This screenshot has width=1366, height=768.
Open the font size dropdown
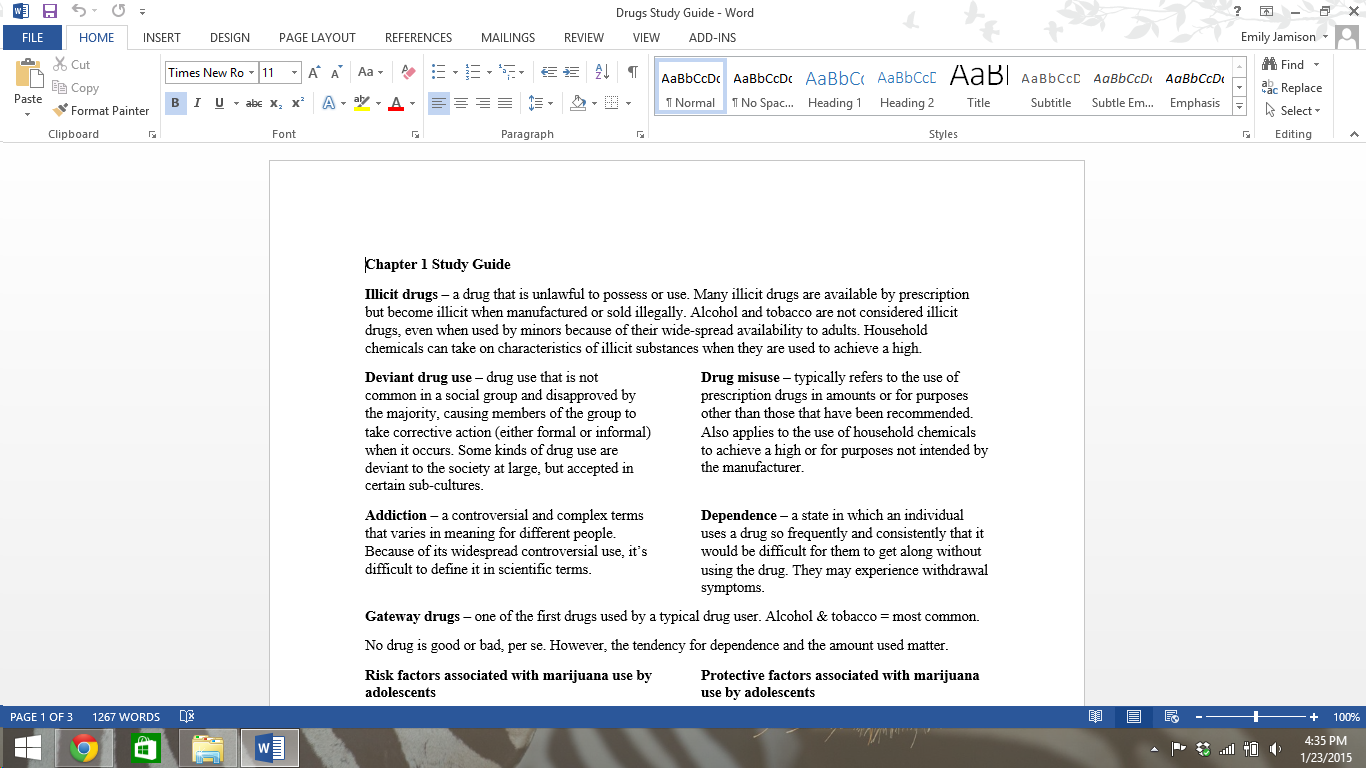(x=294, y=72)
